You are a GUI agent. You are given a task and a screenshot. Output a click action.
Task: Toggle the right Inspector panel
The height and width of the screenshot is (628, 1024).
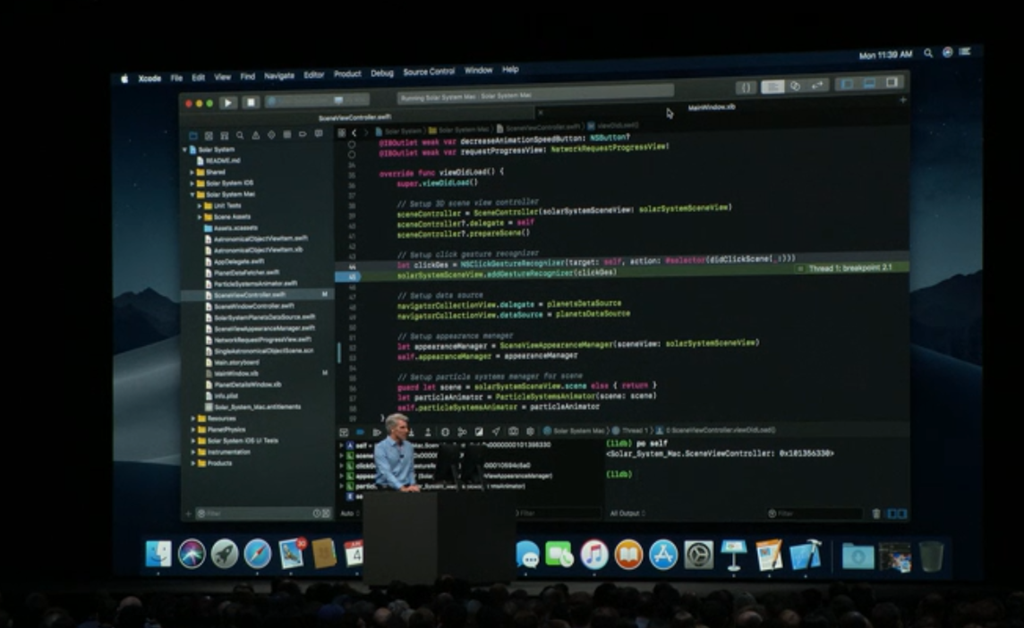pyautogui.click(x=892, y=83)
